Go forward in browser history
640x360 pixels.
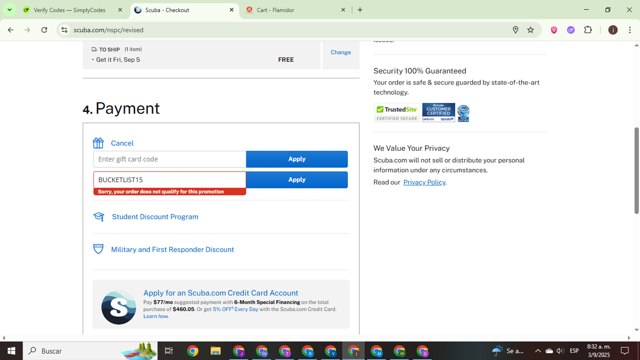[27, 30]
